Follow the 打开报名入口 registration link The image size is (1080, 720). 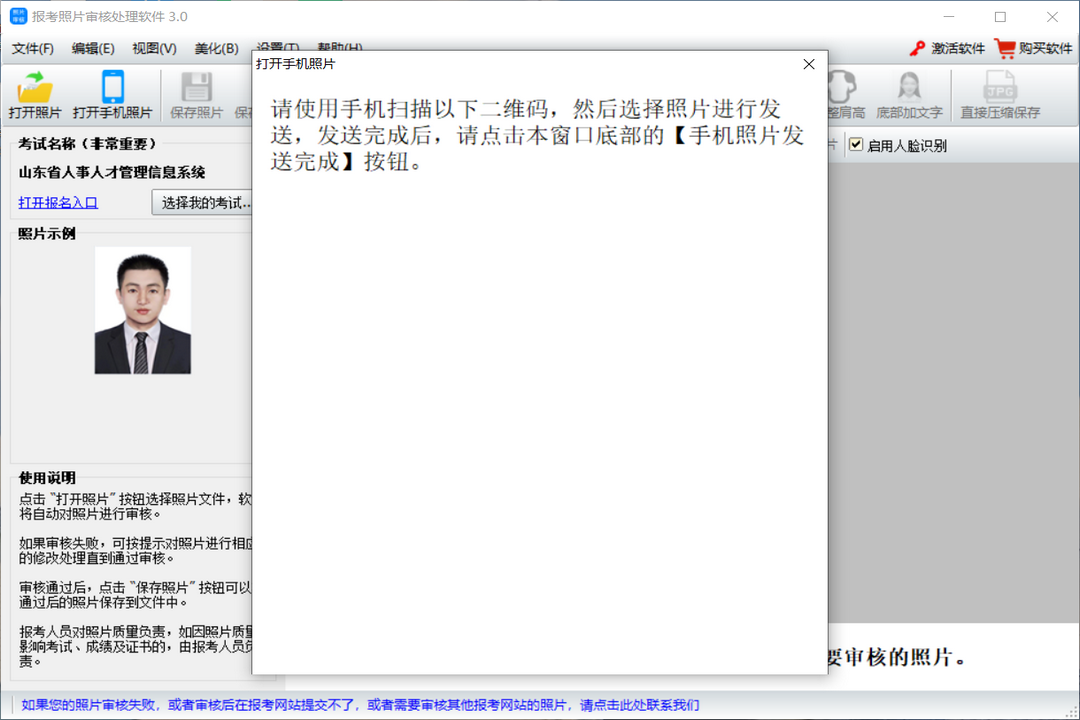[57, 202]
